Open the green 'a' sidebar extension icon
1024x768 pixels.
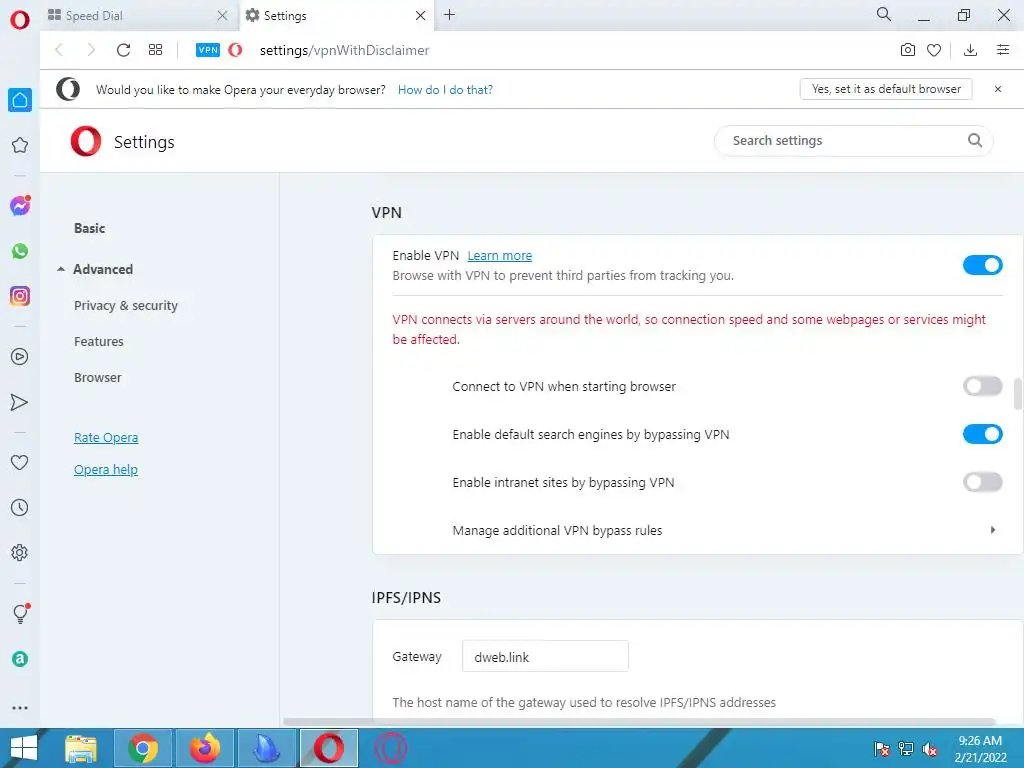pos(20,659)
